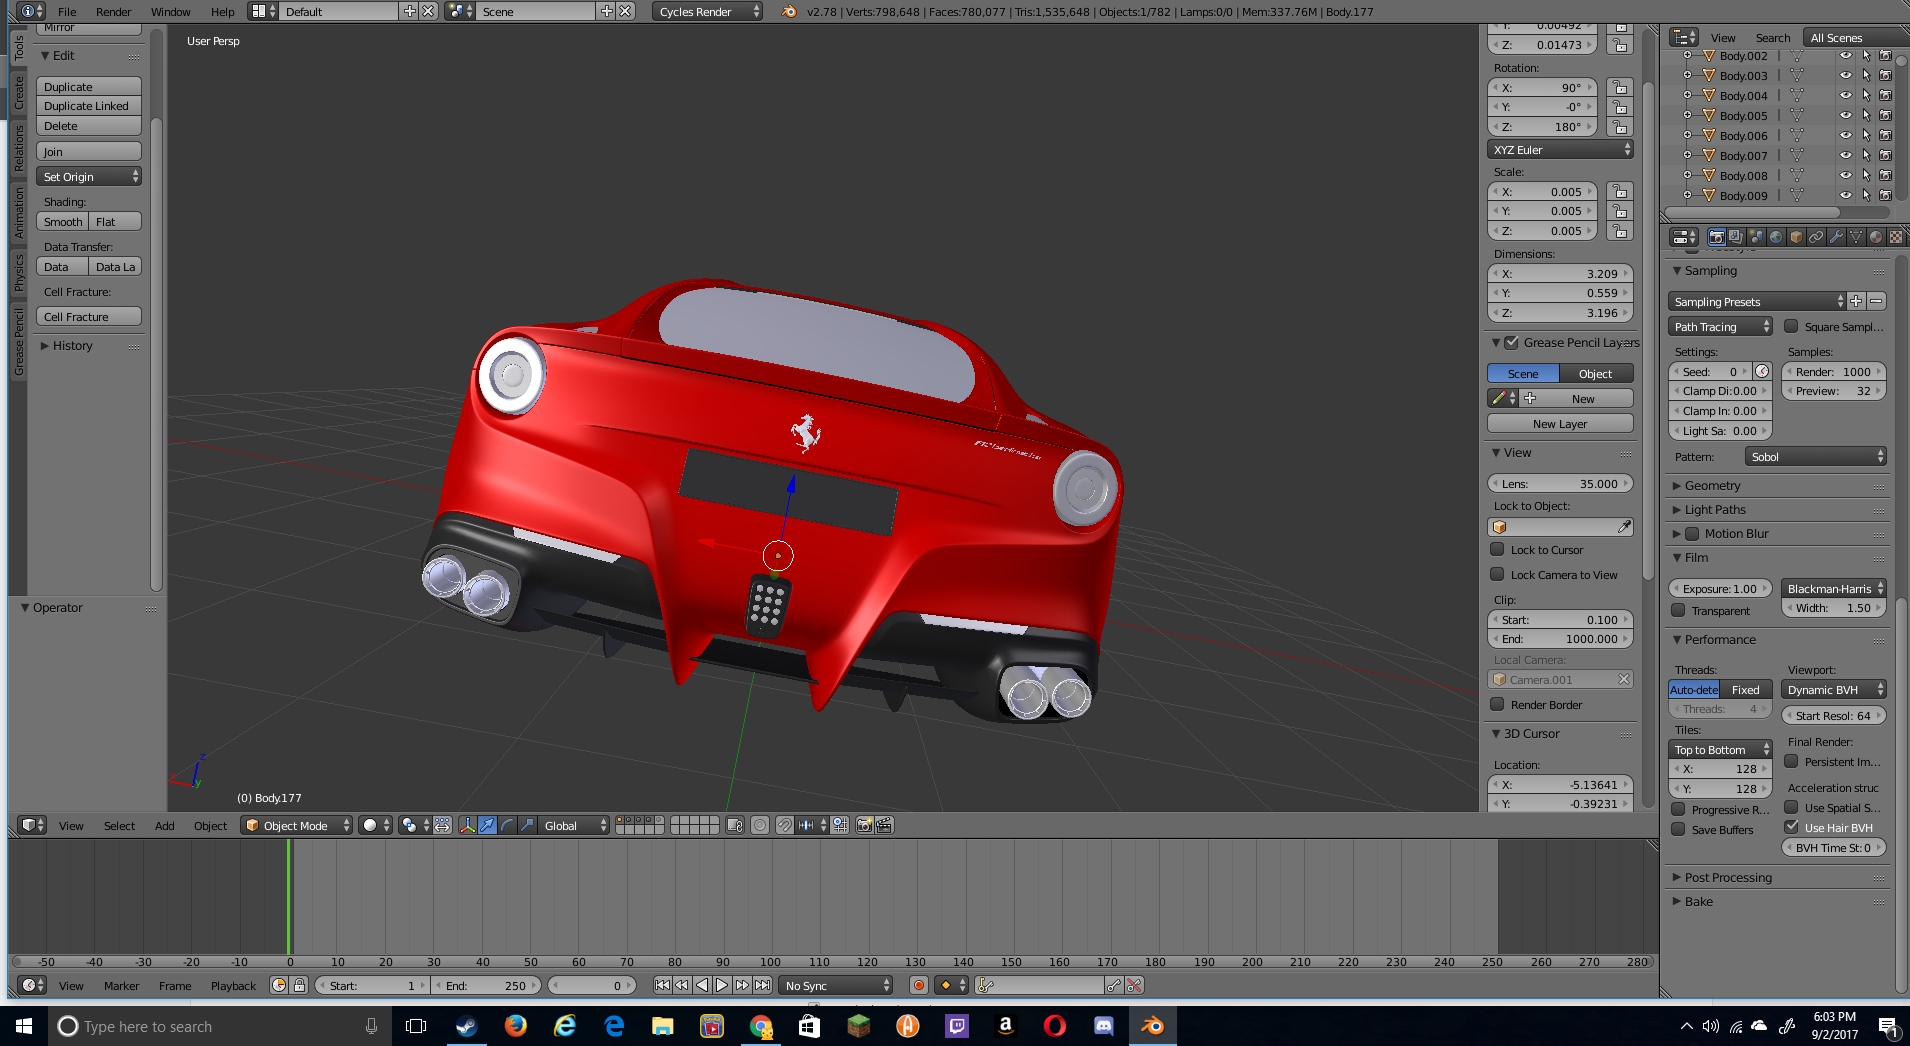Enable the Render Border checkbox
This screenshot has width=1910, height=1046.
point(1497,704)
